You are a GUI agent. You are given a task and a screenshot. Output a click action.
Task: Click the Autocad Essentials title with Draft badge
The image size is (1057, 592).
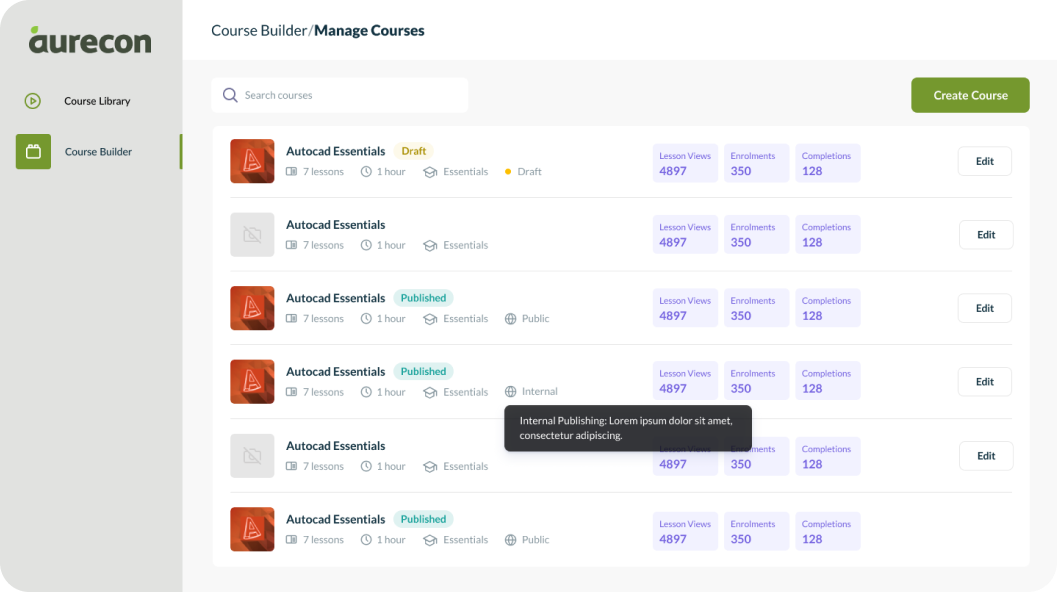tap(336, 151)
